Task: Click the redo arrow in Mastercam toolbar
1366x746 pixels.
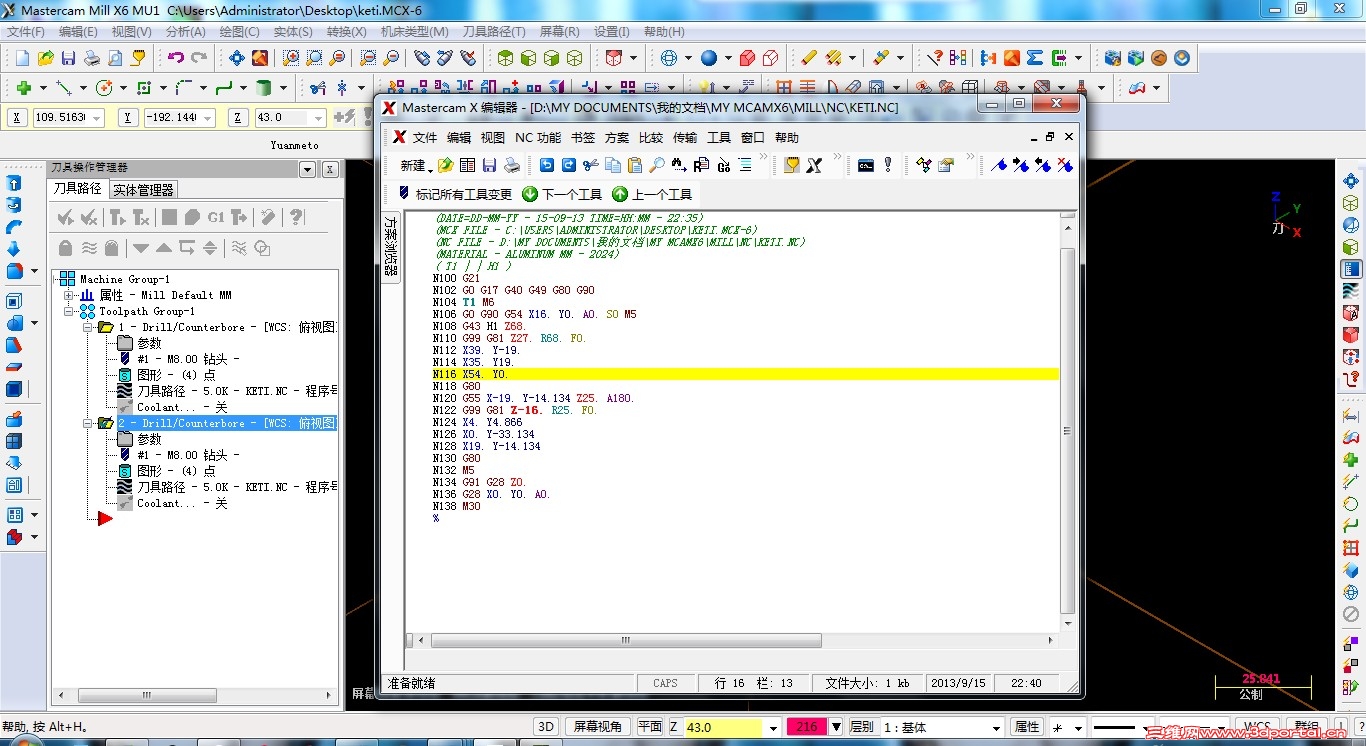Action: pyautogui.click(x=199, y=58)
